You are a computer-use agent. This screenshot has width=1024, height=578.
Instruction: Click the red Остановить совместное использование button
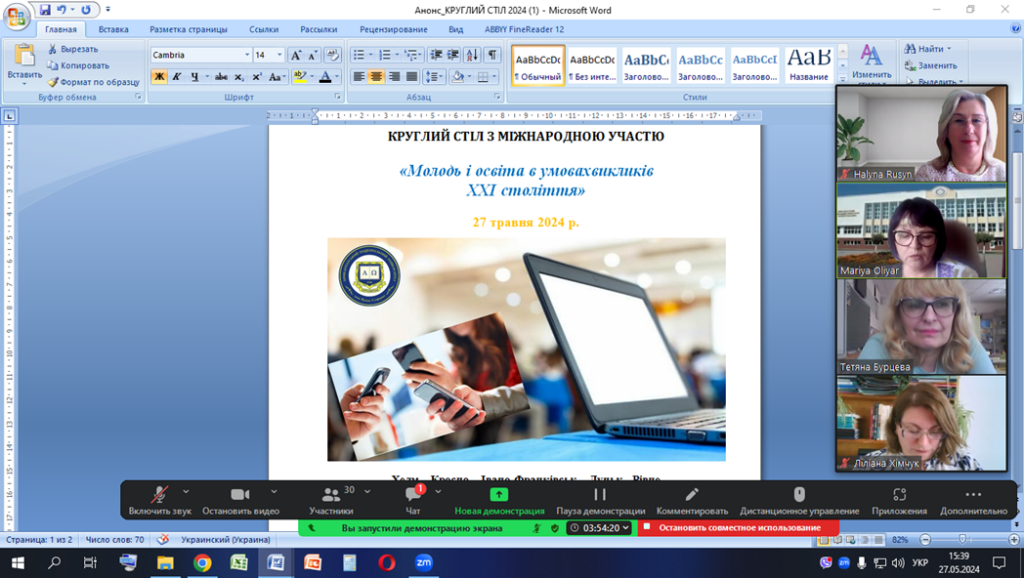[738, 527]
